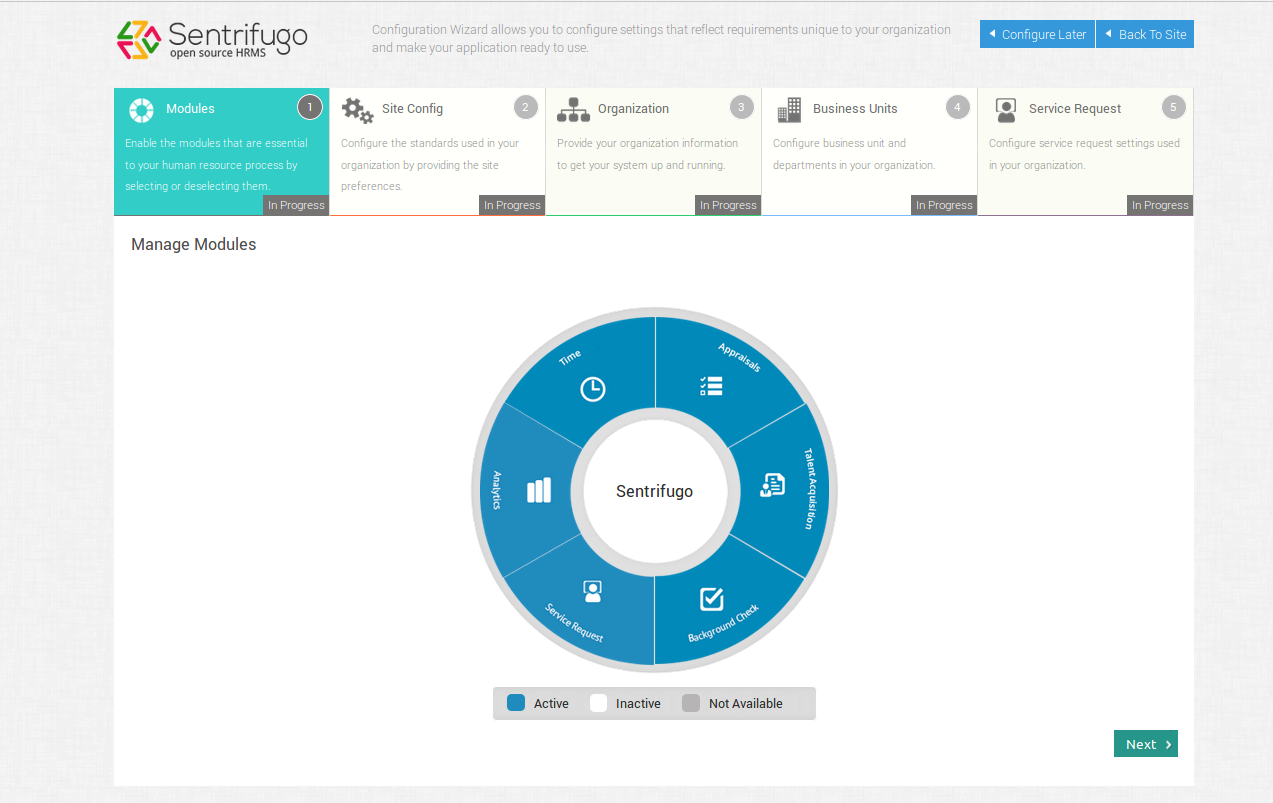The image size is (1273, 803).
Task: Open the Modules wizard step
Action: [190, 109]
